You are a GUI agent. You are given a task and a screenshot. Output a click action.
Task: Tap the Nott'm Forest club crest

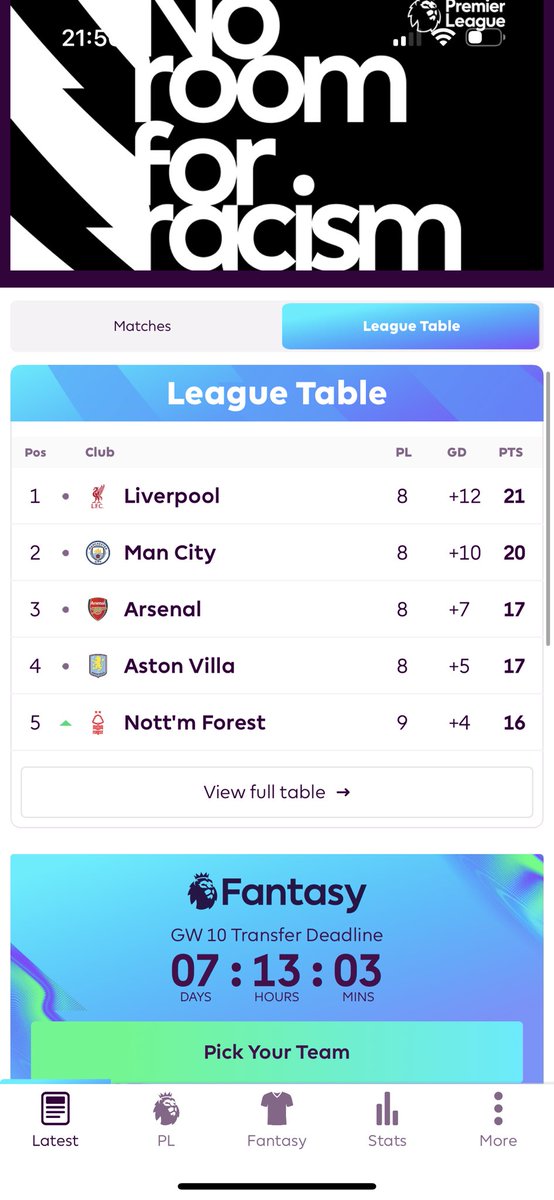[97, 722]
